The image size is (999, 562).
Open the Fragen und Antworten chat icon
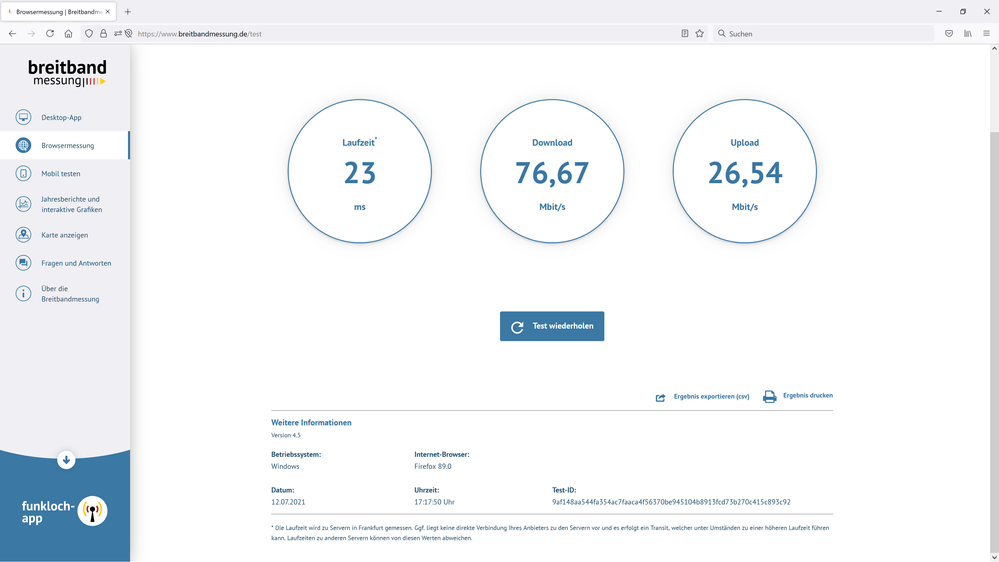pos(24,263)
